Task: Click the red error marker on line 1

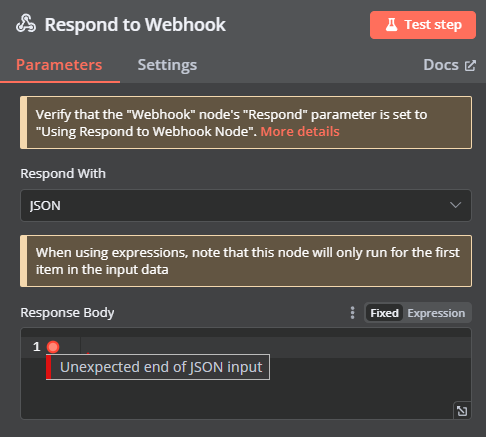Action: (x=53, y=347)
